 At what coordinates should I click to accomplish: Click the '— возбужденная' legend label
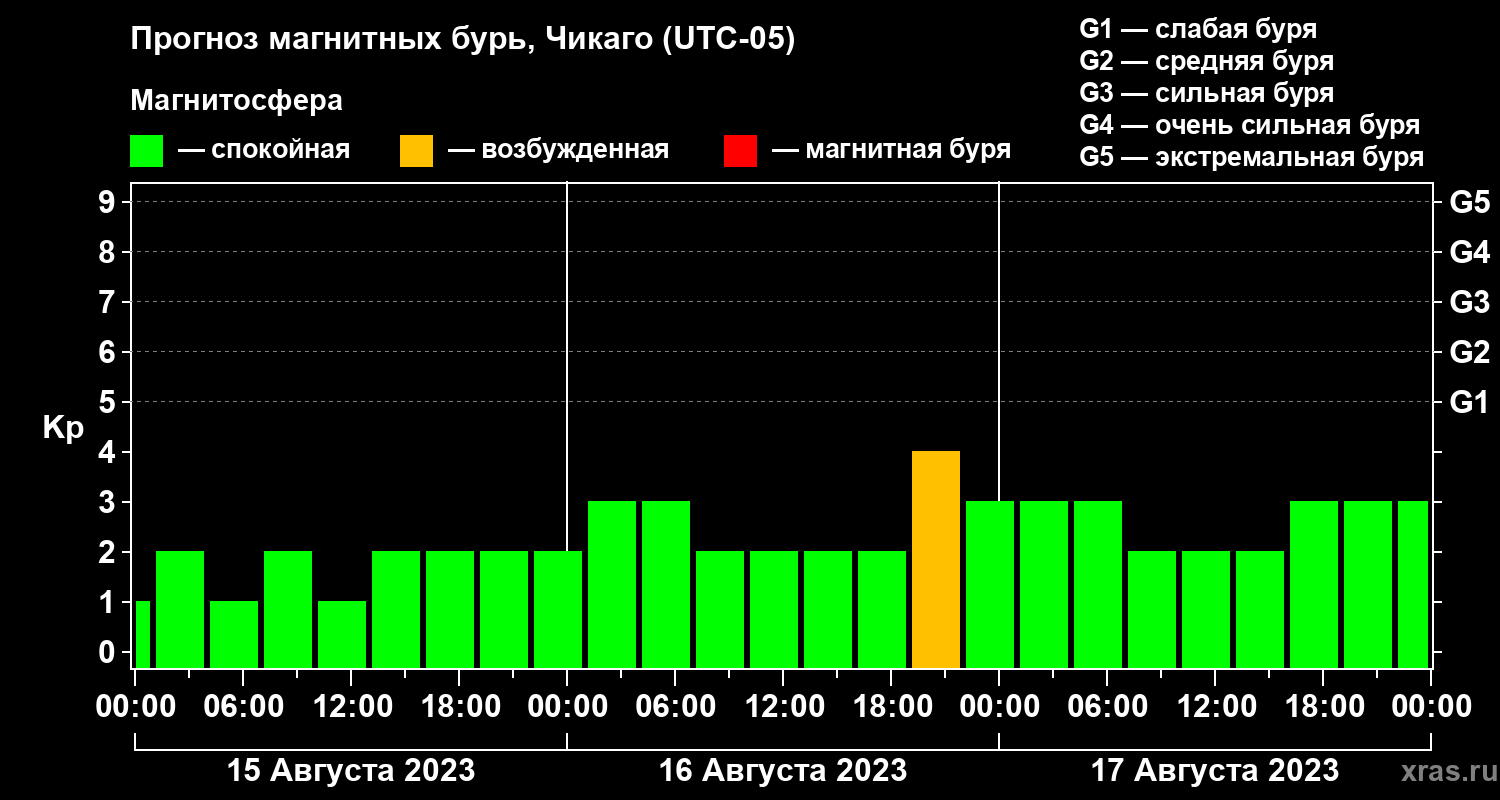[559, 150]
